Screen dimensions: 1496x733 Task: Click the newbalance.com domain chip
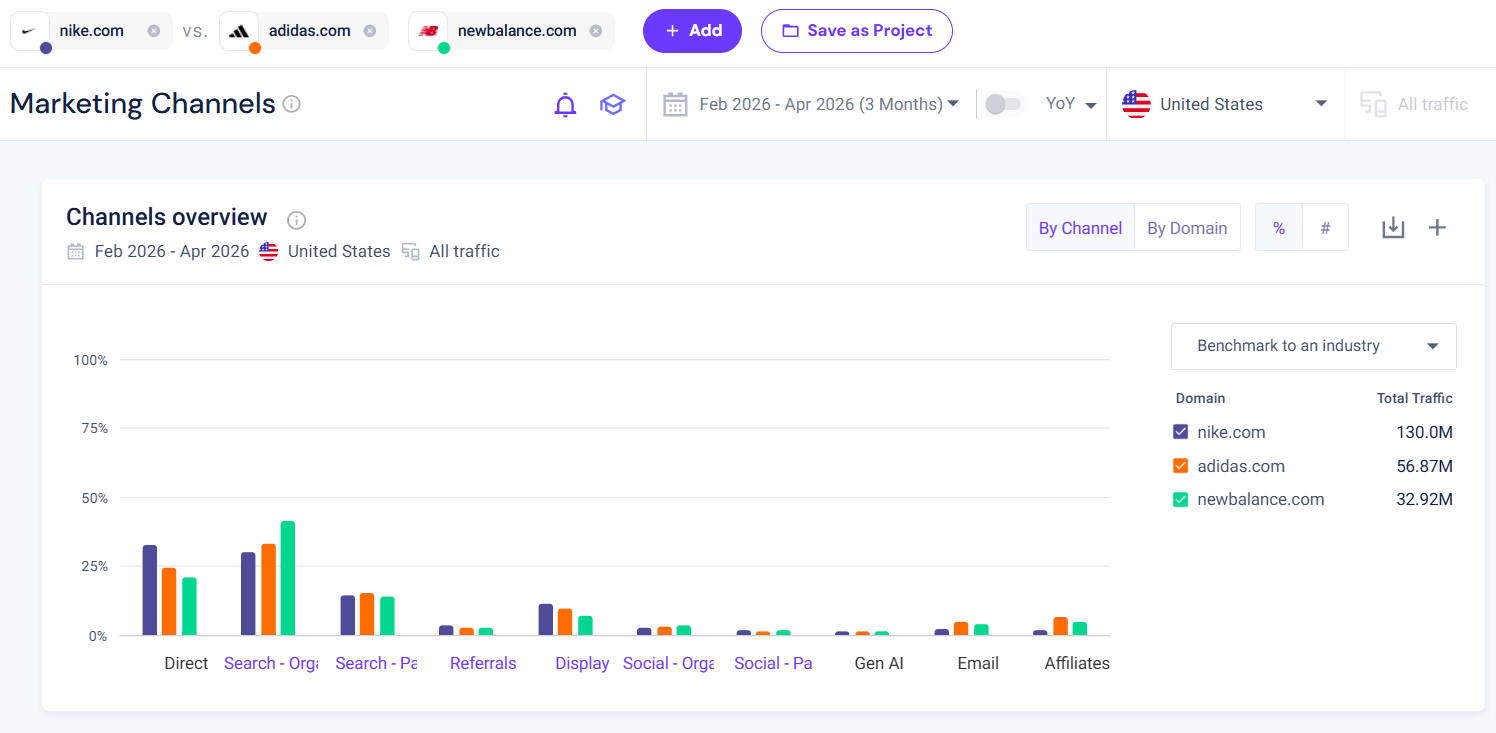pyautogui.click(x=512, y=31)
